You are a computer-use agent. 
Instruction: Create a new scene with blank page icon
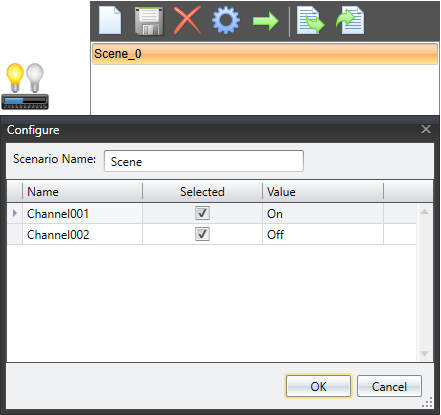click(x=110, y=21)
